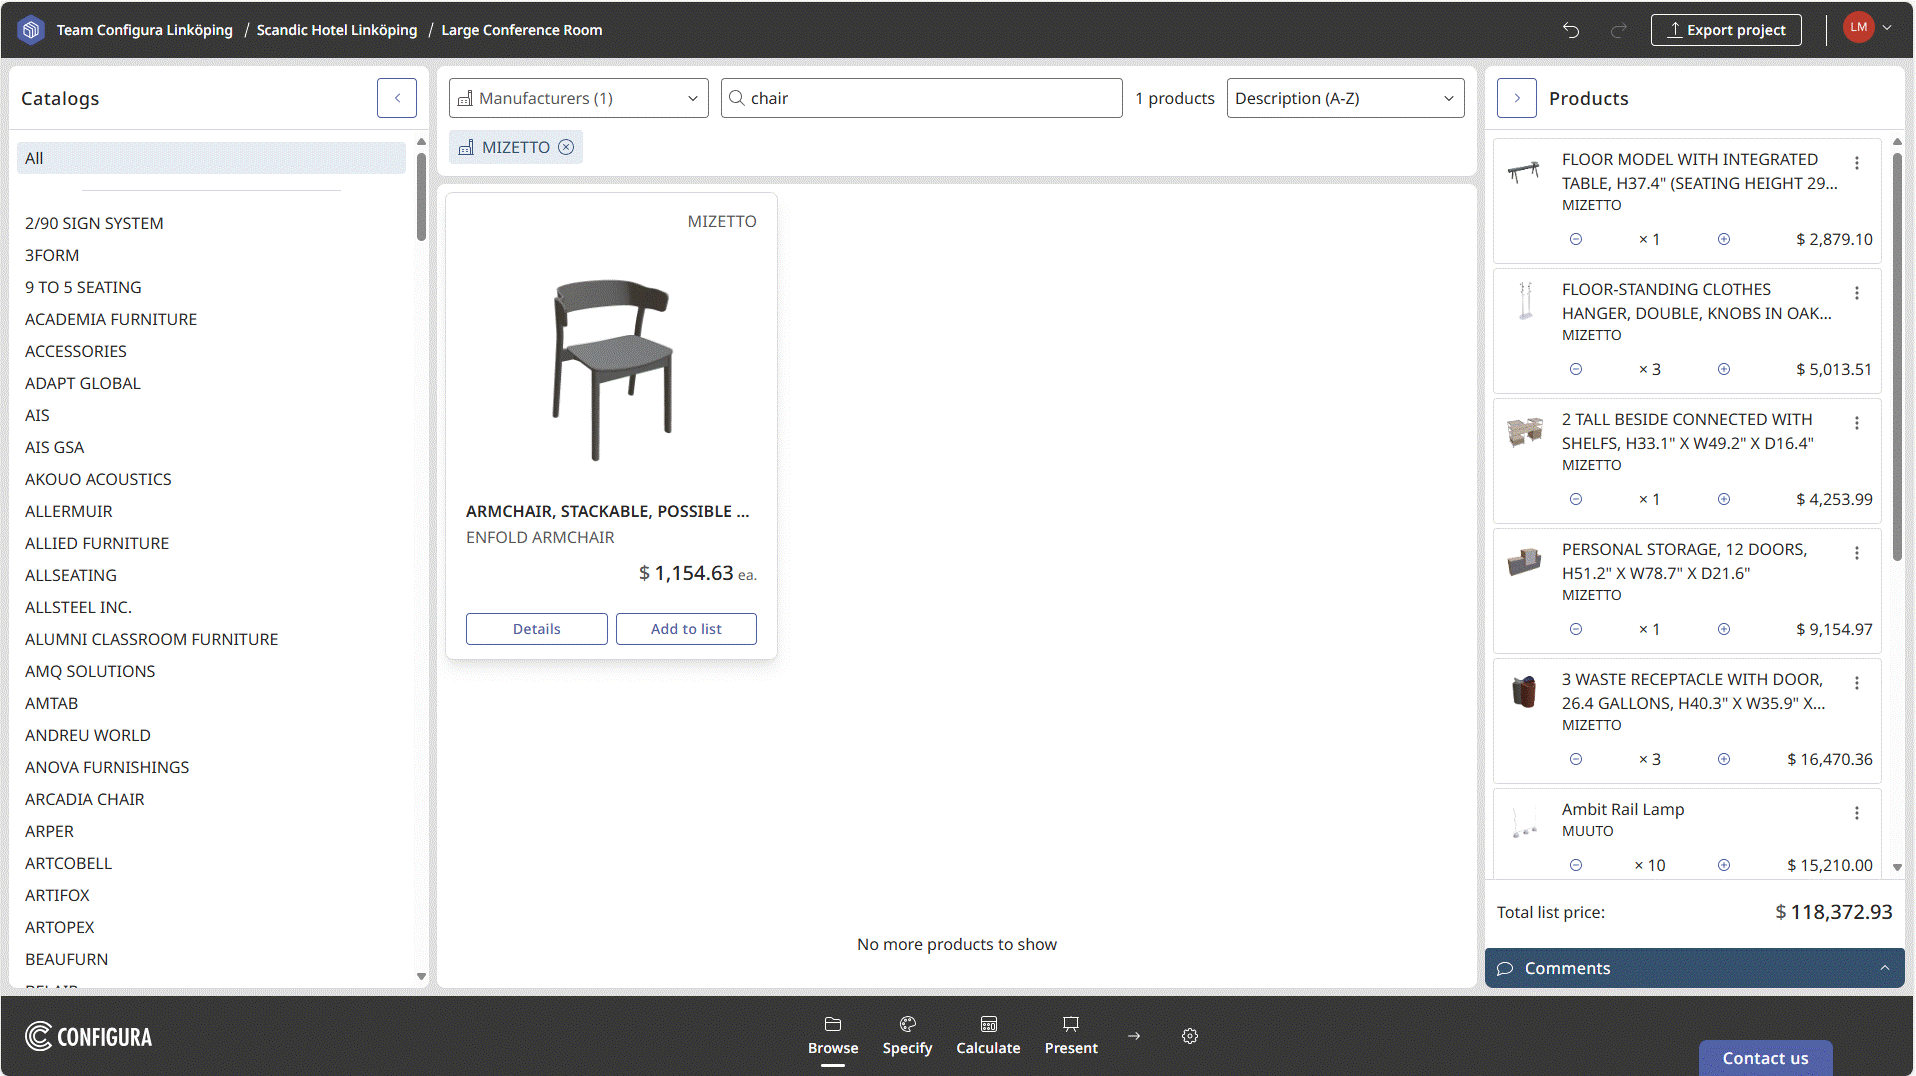Select the AKOUO ACOUSTICS catalog
The width and height of the screenshot is (1916, 1076).
click(98, 479)
